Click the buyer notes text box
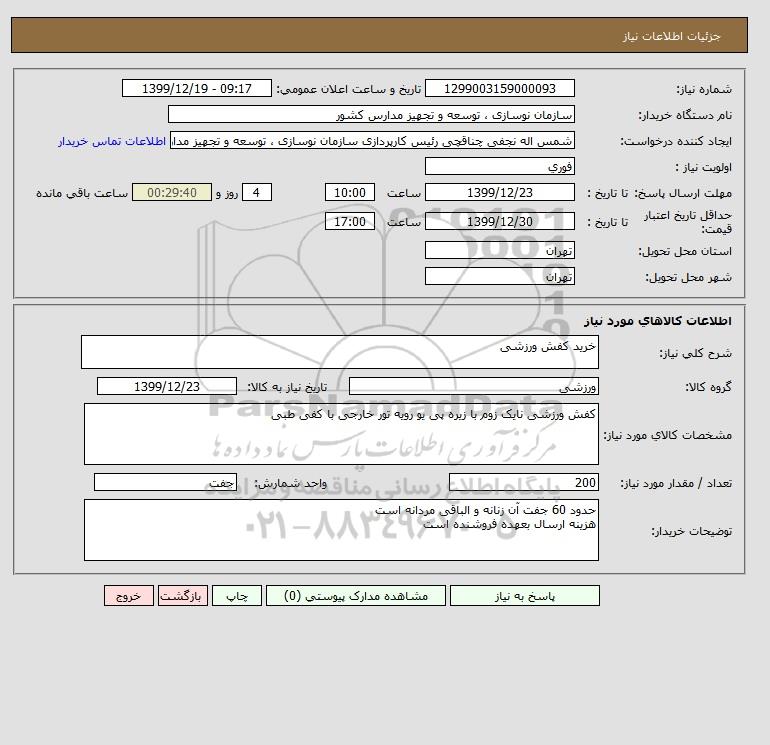 pos(341,530)
